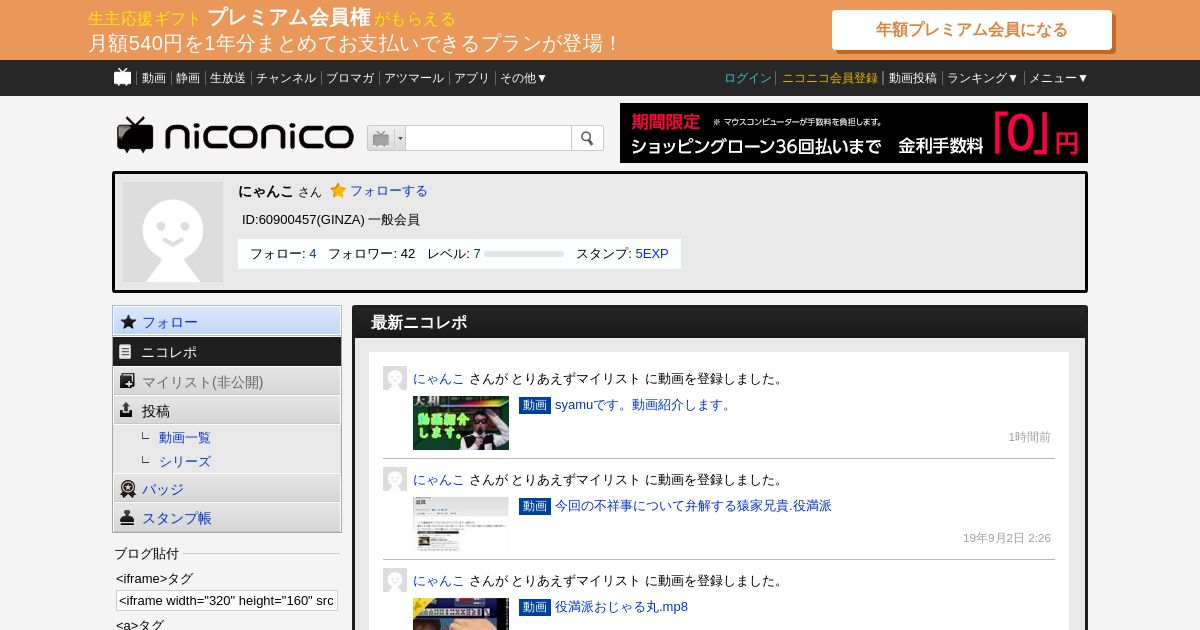This screenshot has width=1200, height=630.
Task: Click ニコニコ会員登録 link
Action: [830, 78]
